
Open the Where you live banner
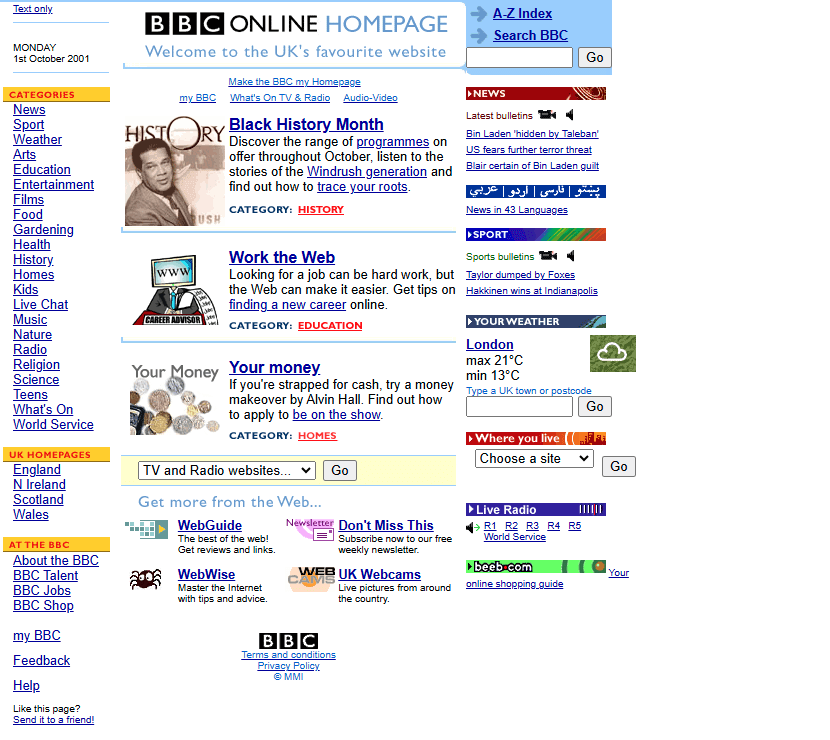coord(536,438)
